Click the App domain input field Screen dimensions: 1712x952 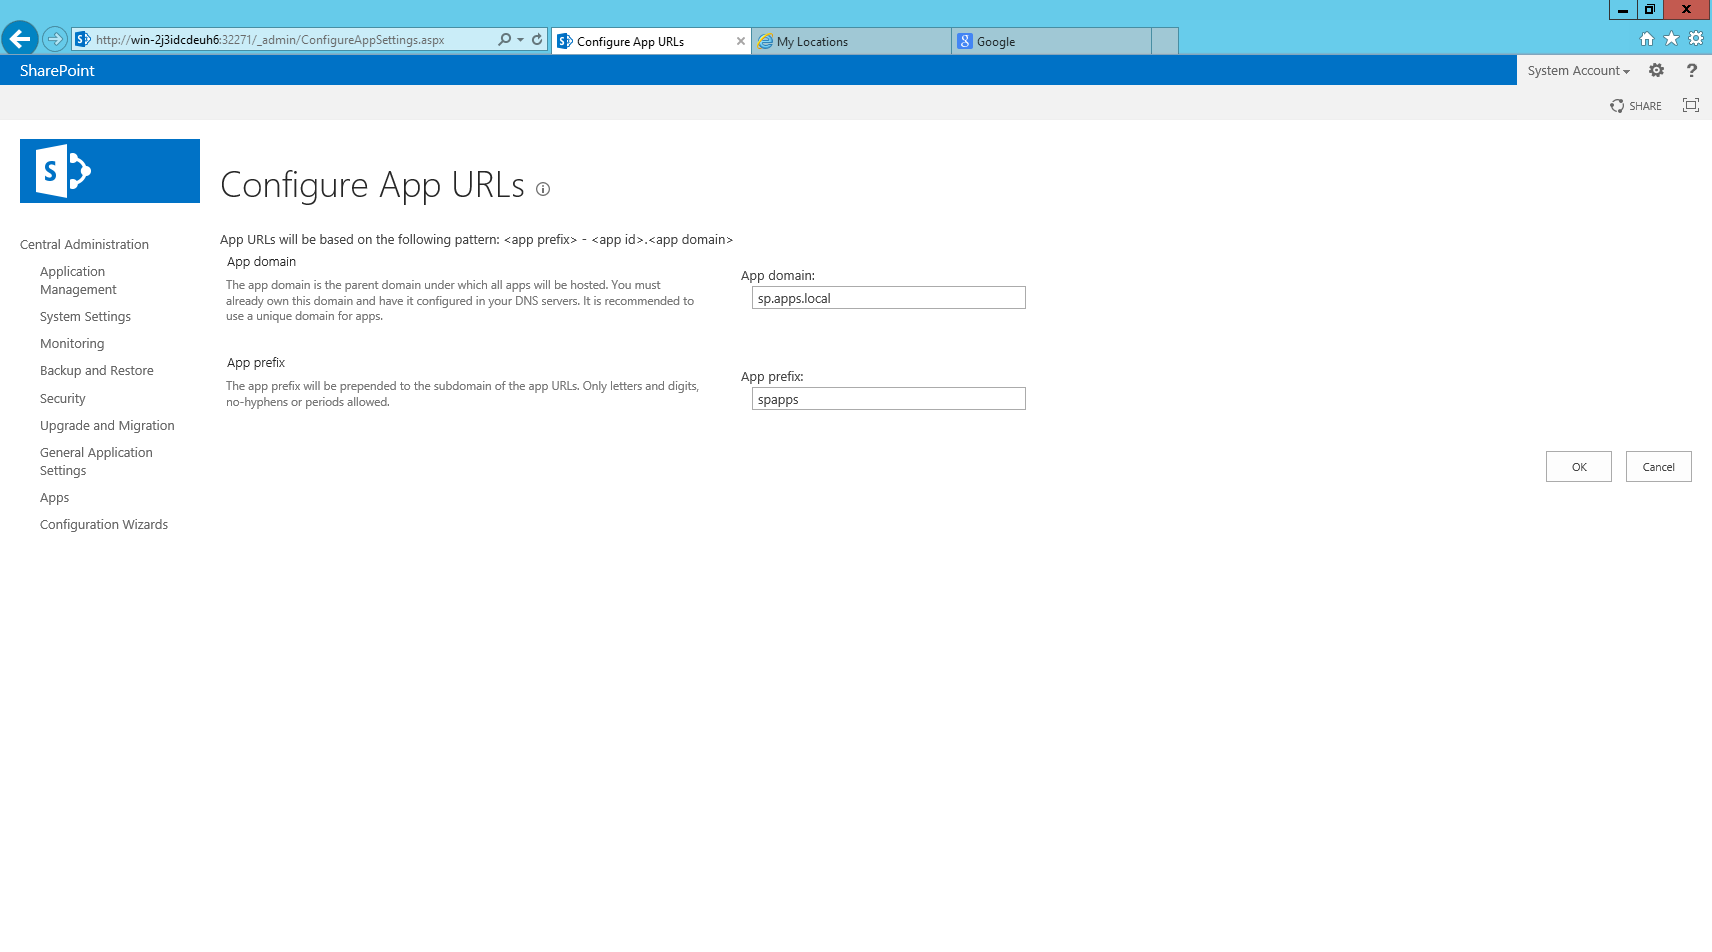point(889,298)
